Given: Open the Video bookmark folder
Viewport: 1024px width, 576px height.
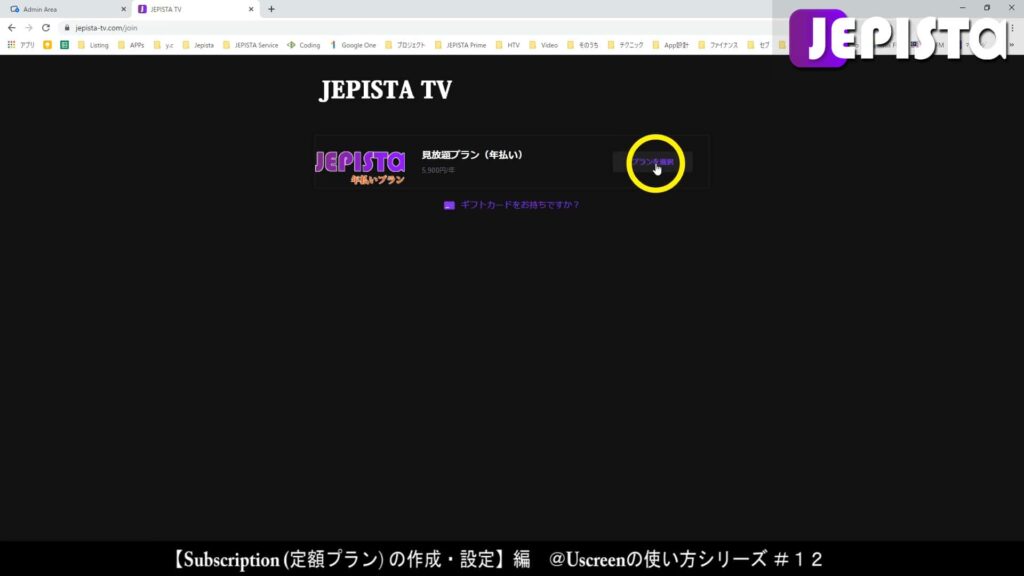Looking at the screenshot, I should coord(543,45).
